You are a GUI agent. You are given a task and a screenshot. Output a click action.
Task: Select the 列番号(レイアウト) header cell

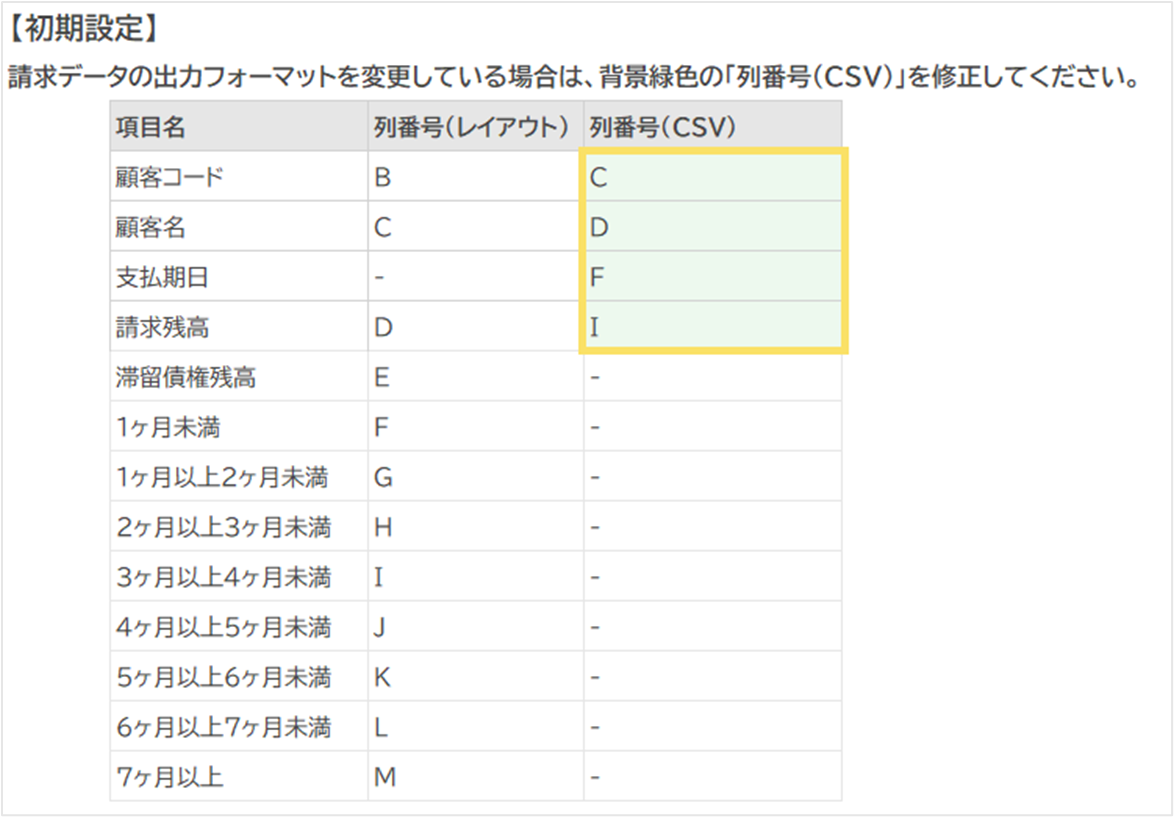tap(475, 127)
